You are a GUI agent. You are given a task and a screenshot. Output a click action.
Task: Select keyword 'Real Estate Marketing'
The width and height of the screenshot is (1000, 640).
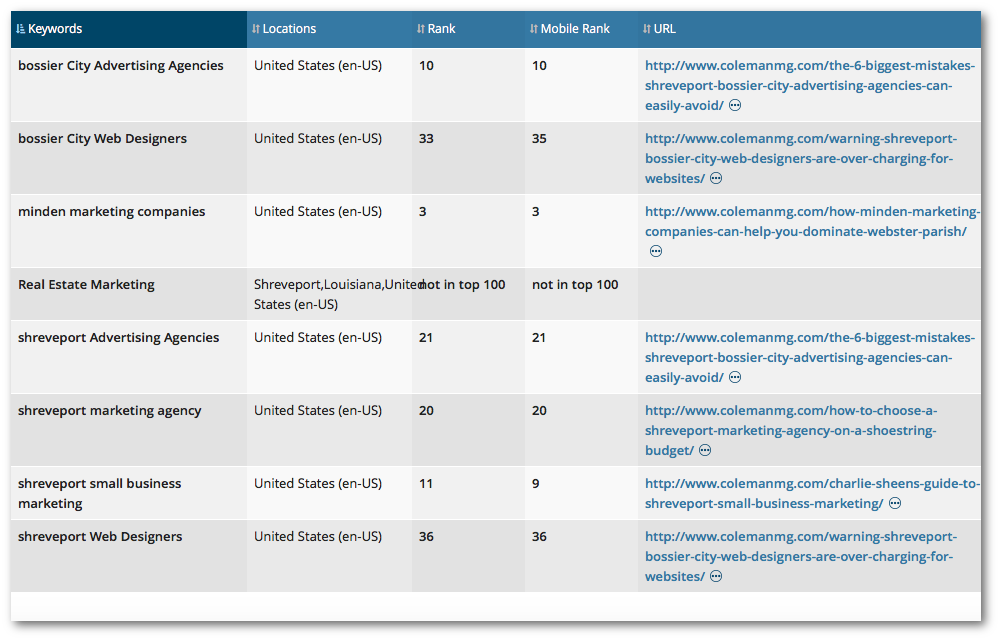86,285
